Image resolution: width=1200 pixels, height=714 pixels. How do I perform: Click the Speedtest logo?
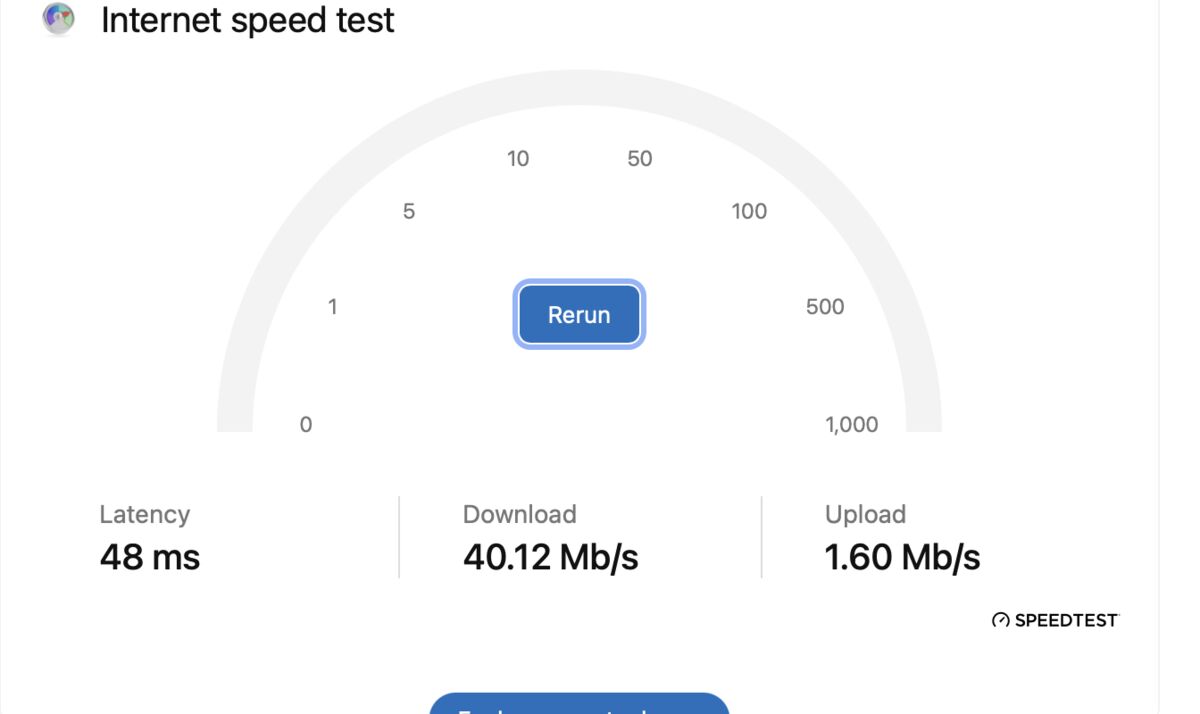1055,620
